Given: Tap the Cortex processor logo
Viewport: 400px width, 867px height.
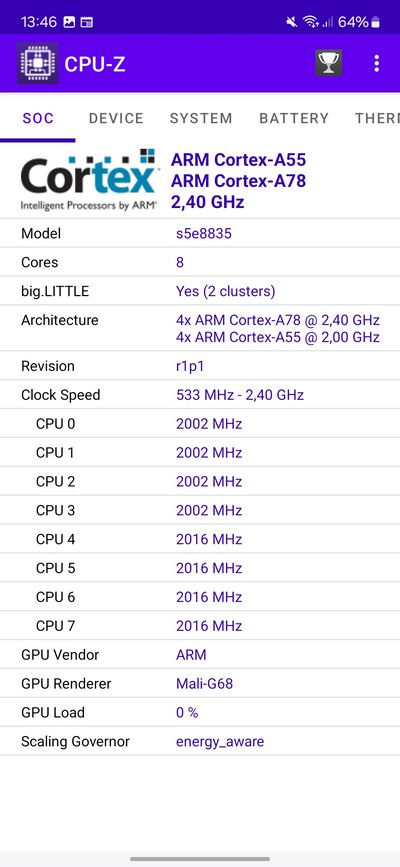Looking at the screenshot, I should tap(90, 180).
